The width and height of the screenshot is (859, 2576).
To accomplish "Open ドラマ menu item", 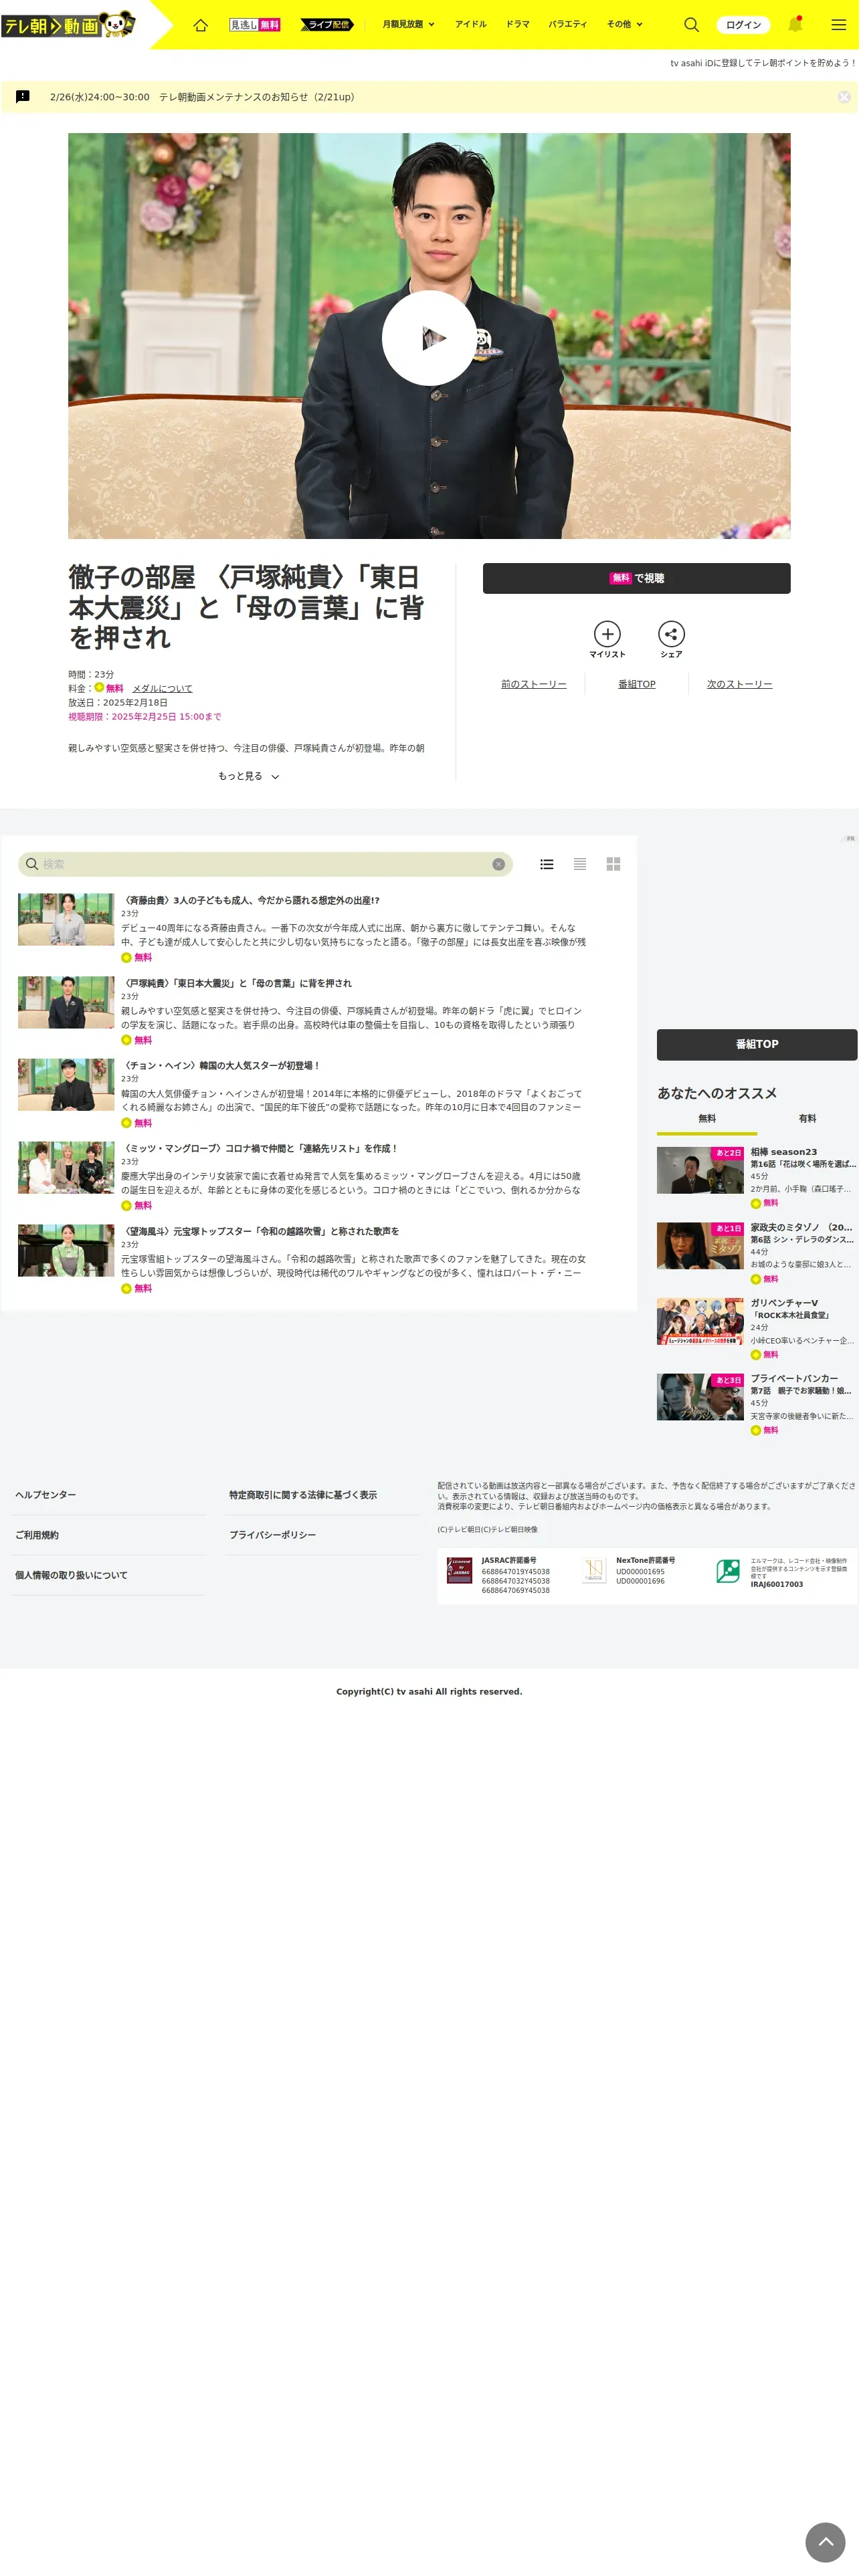I will (x=517, y=24).
